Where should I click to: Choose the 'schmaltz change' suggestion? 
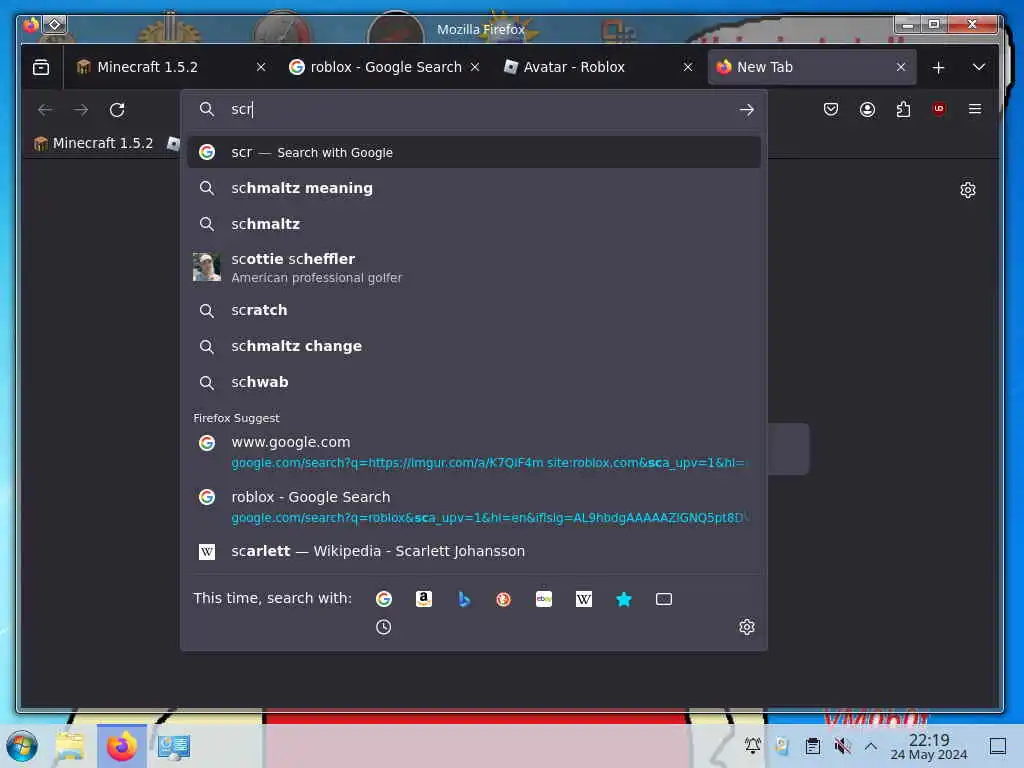click(x=474, y=346)
